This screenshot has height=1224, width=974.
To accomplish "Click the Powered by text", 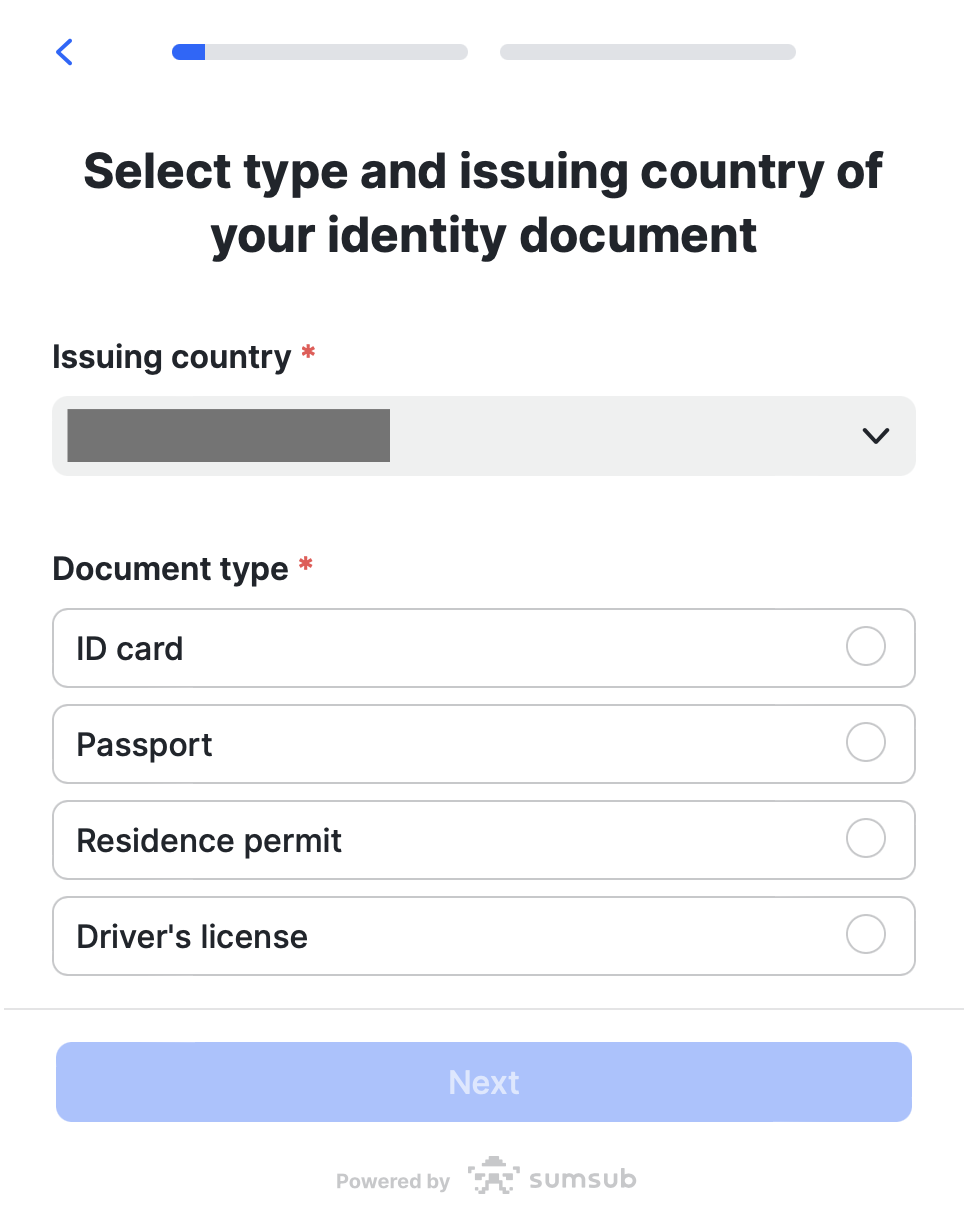I will (393, 1182).
